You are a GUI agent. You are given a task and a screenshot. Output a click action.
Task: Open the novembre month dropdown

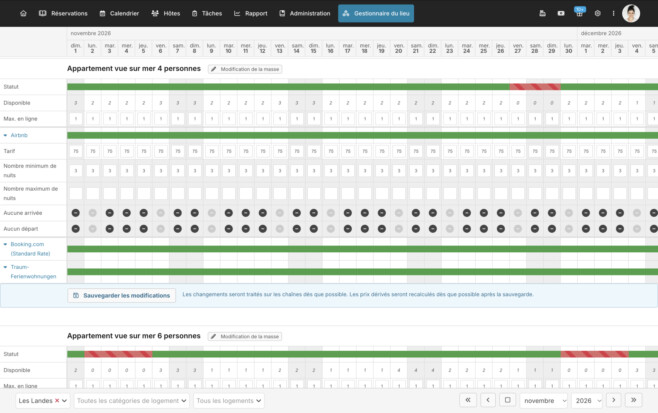click(544, 400)
